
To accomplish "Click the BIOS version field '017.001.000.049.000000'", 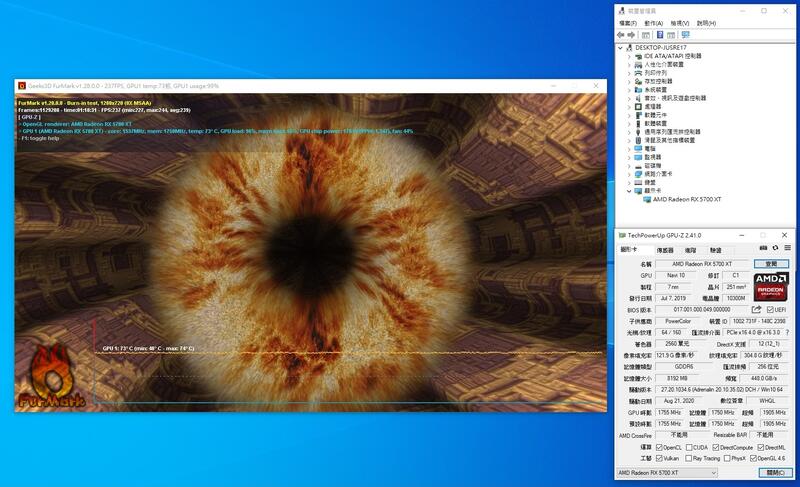I will (x=702, y=310).
